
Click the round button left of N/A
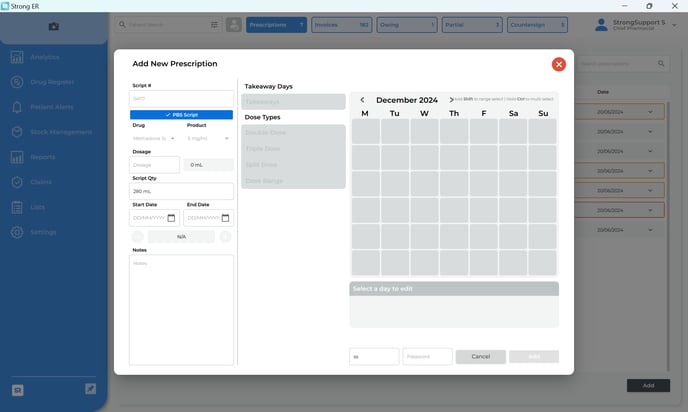click(x=138, y=236)
